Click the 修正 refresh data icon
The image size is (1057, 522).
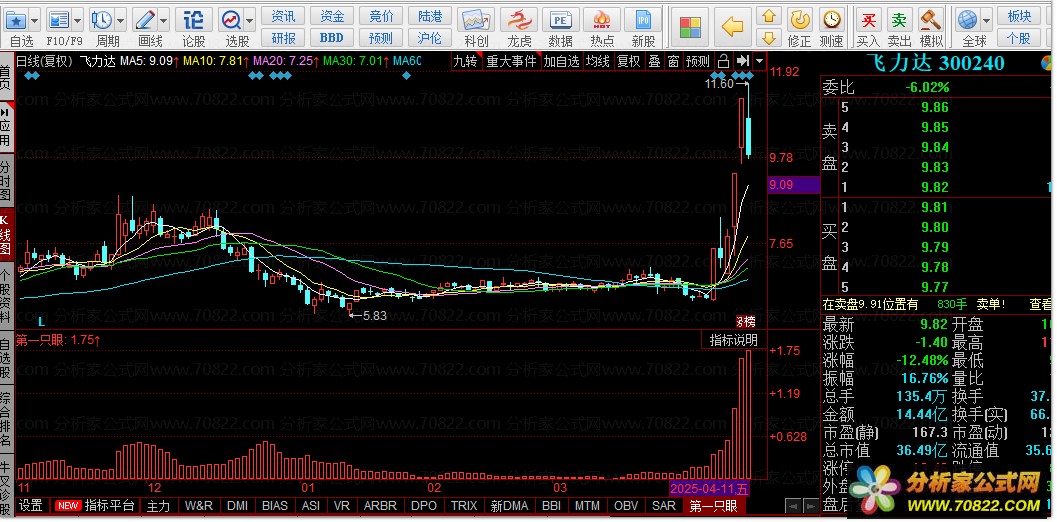(799, 19)
